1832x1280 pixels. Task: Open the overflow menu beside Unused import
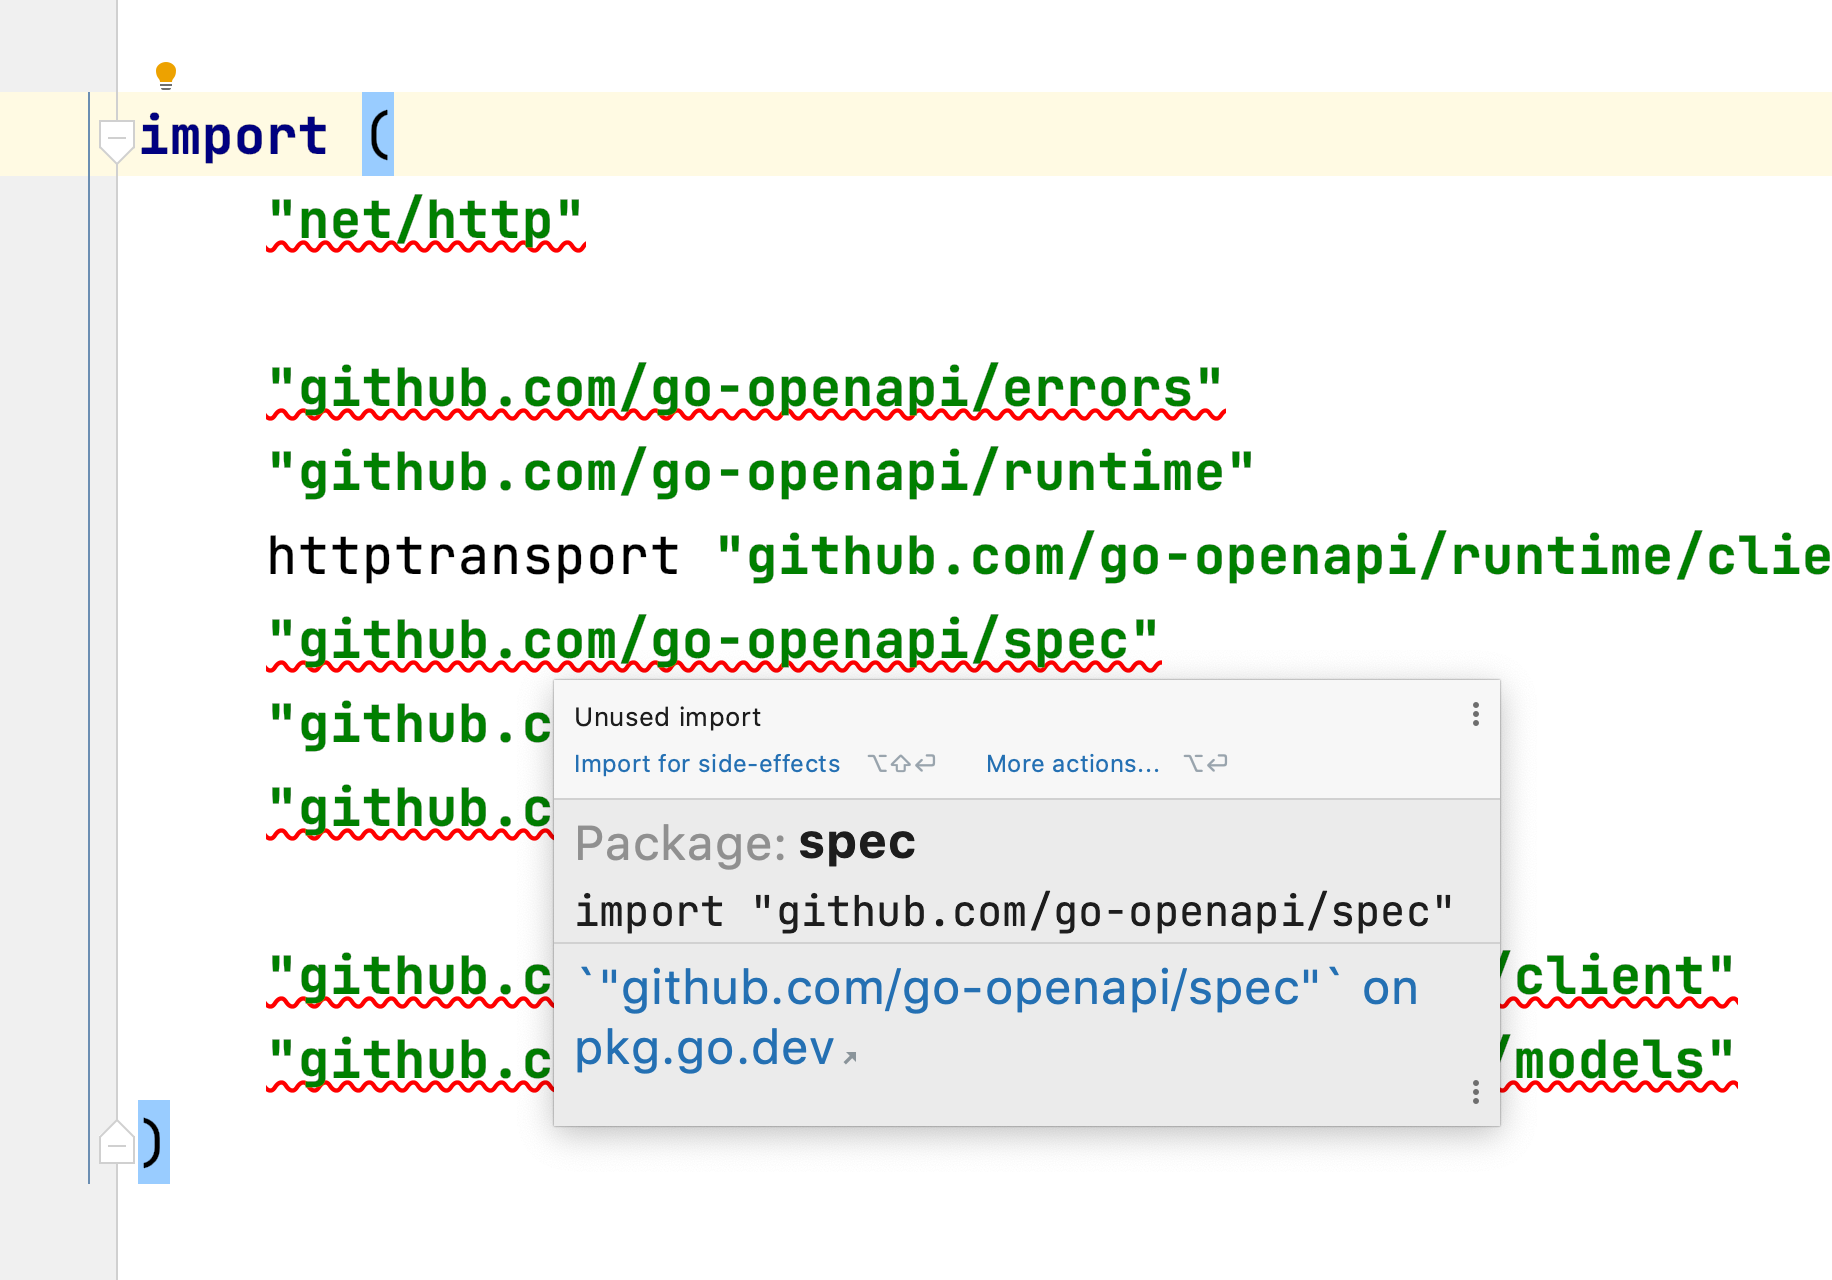tap(1475, 714)
